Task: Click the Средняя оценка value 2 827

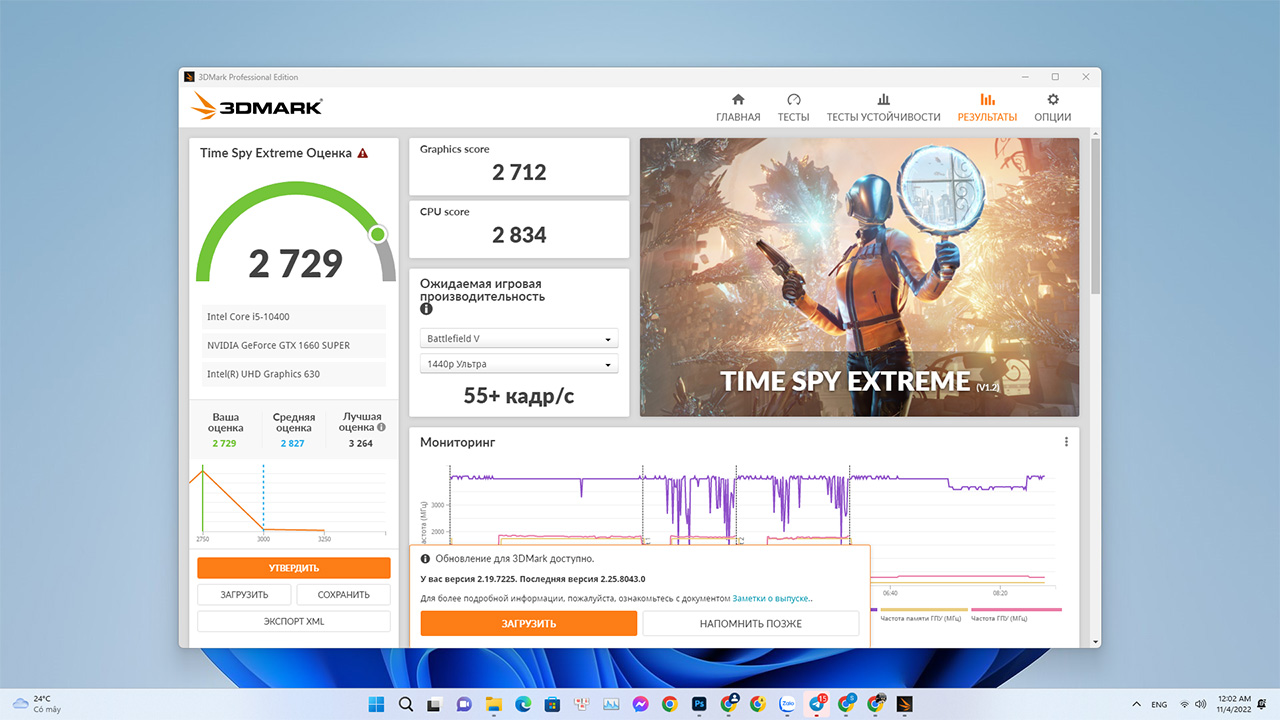Action: tap(292, 443)
